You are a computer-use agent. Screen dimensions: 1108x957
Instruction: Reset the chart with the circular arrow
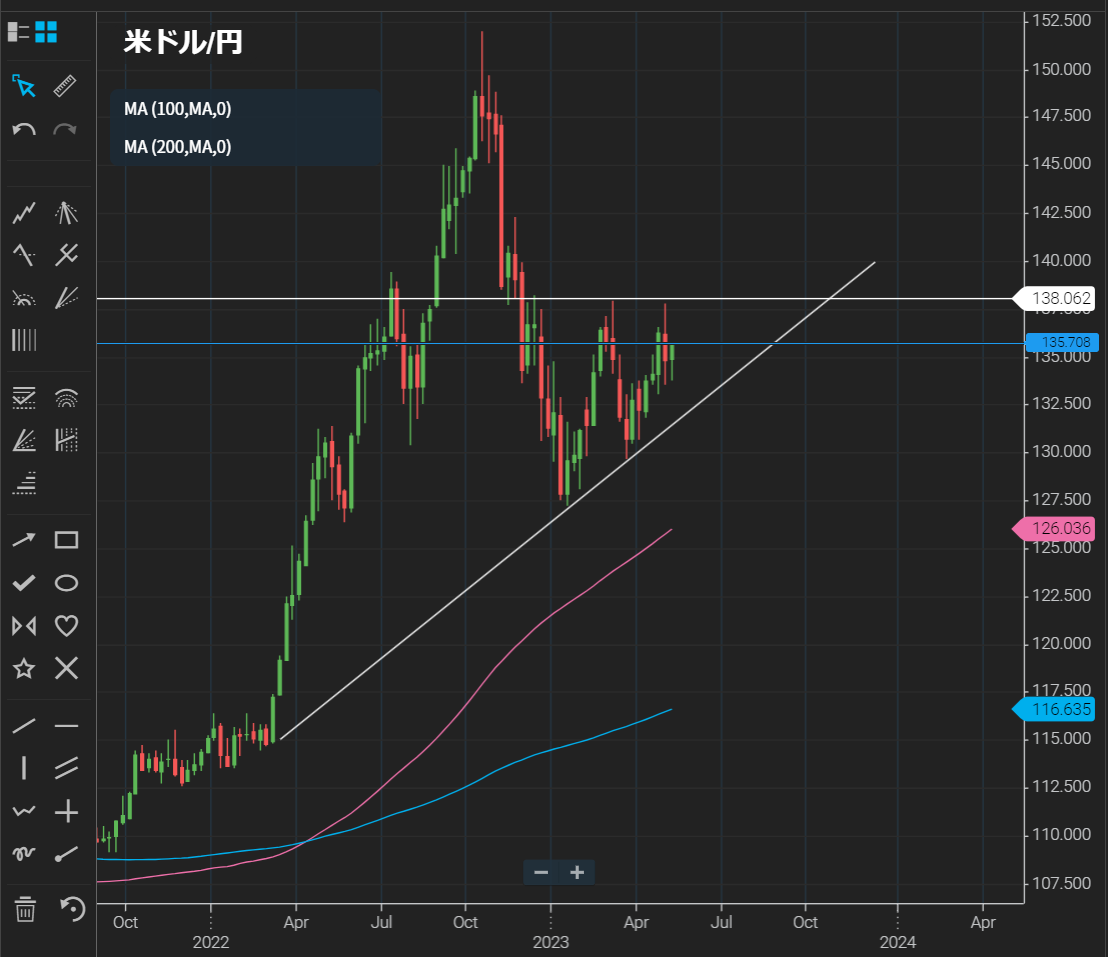coord(72,909)
